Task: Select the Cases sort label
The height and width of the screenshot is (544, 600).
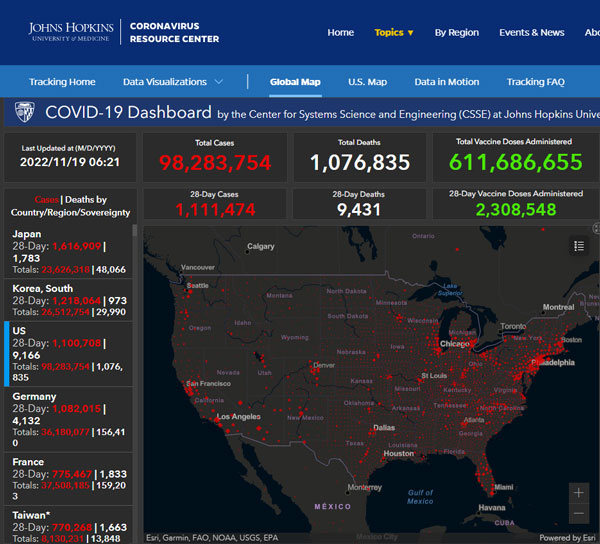Action: 46,200
